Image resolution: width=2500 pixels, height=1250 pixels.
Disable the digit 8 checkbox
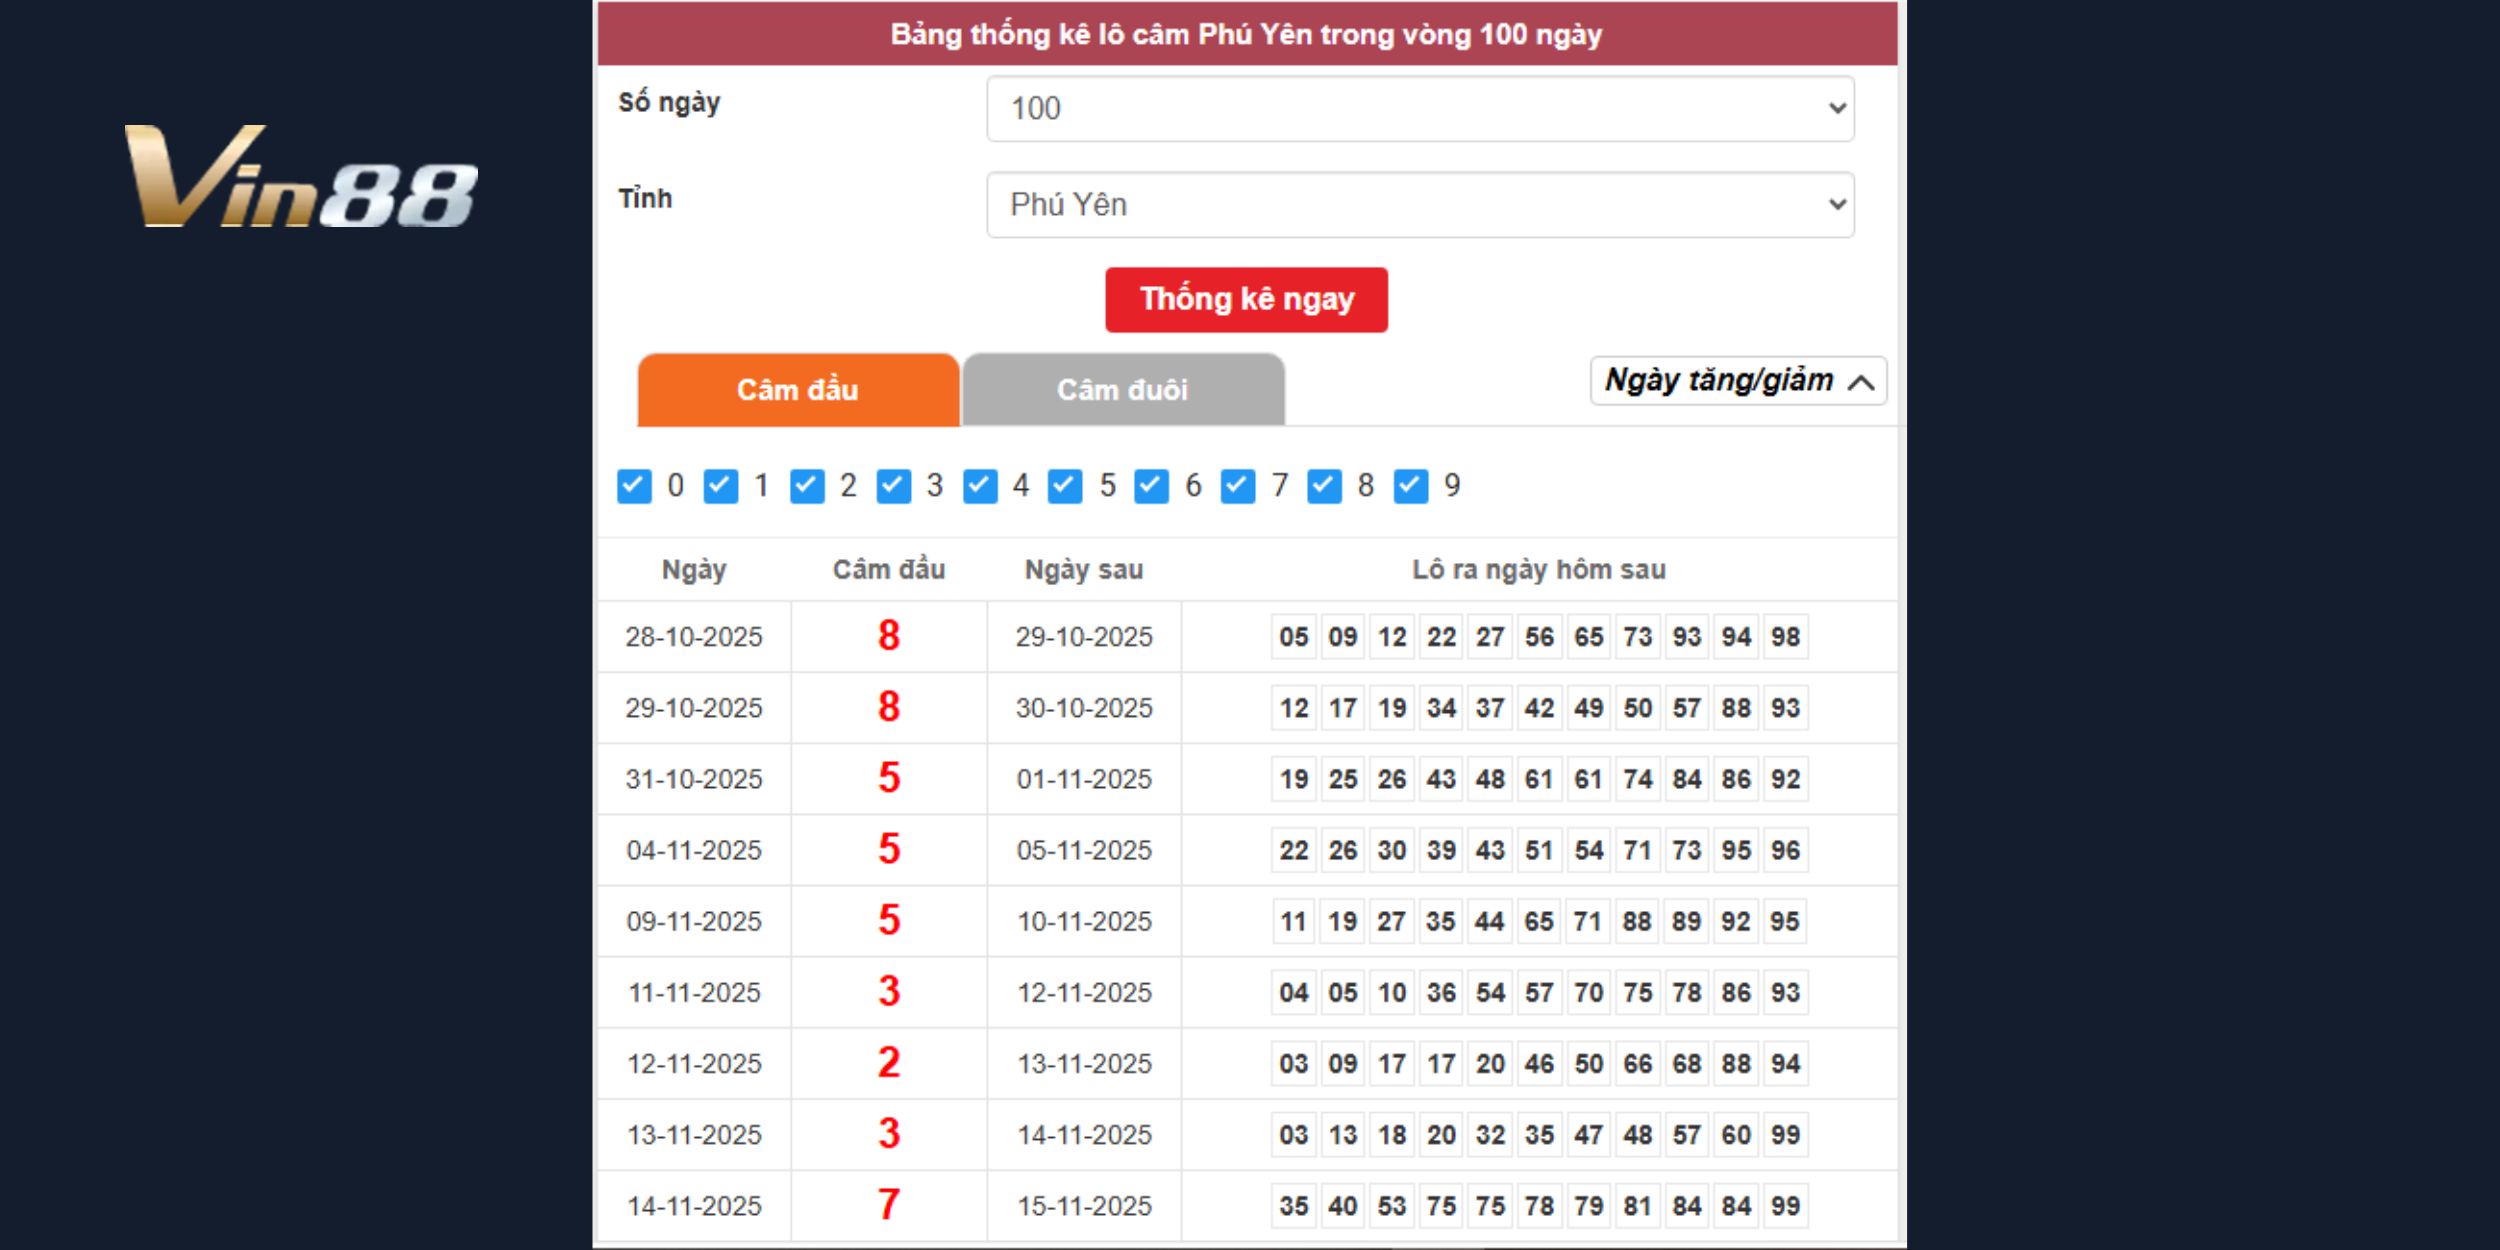[x=1324, y=486]
